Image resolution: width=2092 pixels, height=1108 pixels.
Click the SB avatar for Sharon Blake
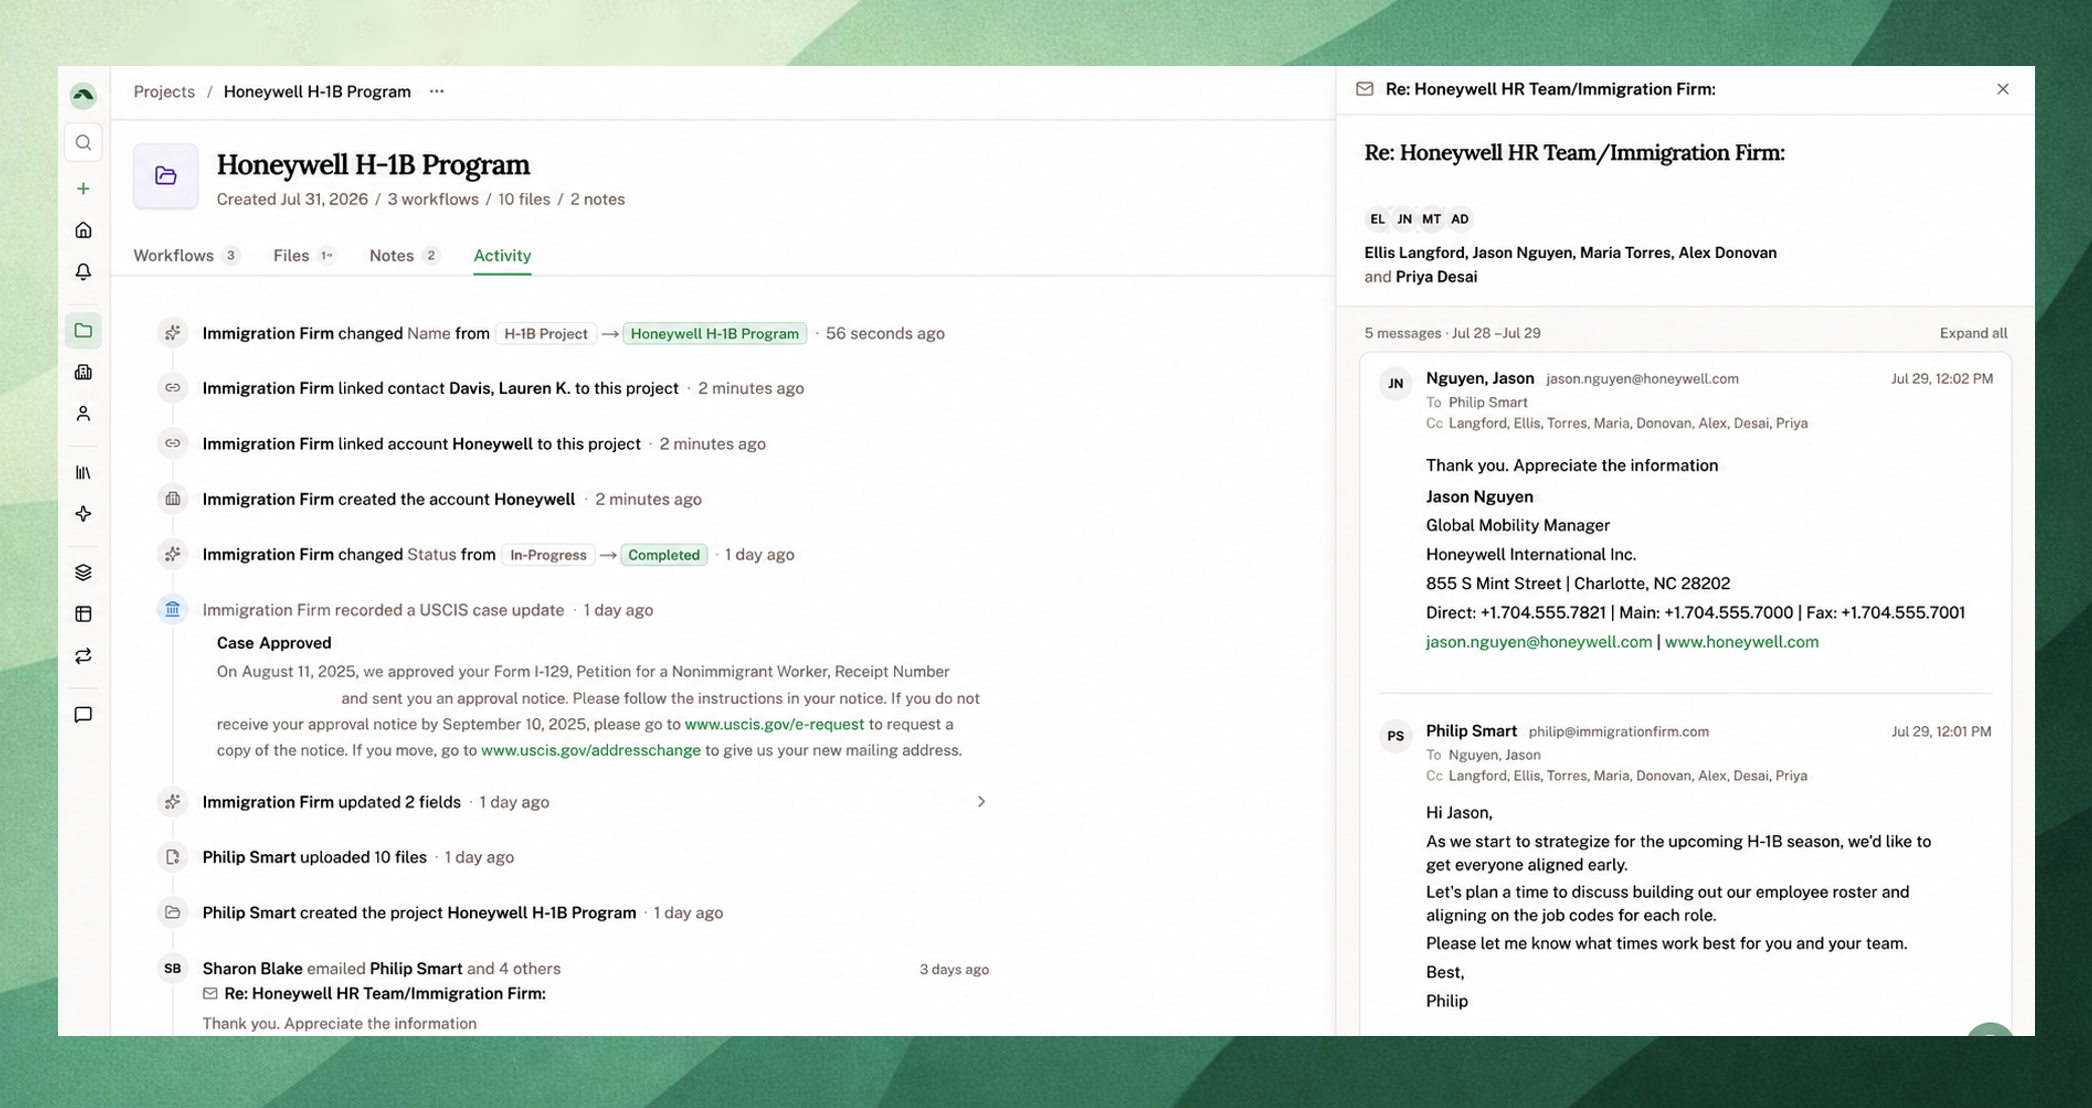coord(173,968)
